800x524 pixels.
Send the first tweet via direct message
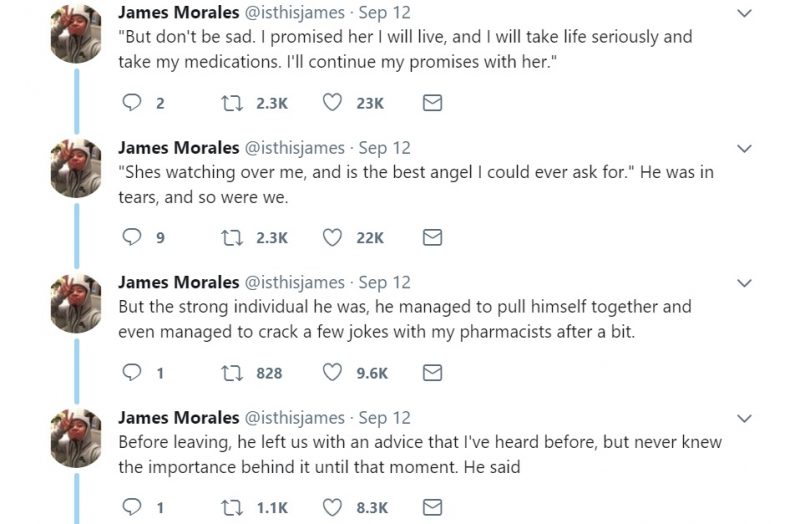432,103
